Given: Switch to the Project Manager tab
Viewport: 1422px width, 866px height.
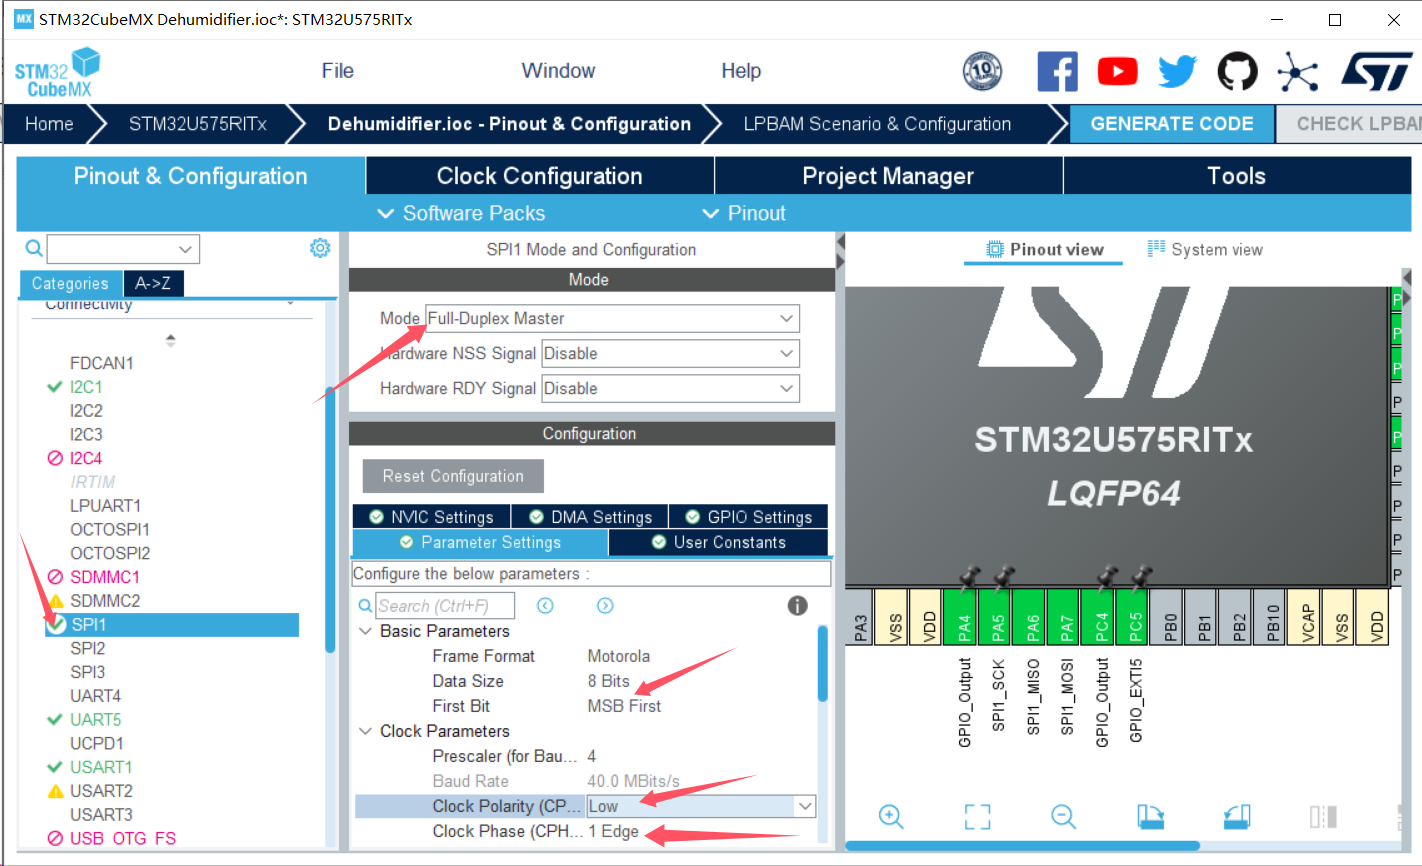Looking at the screenshot, I should pos(888,176).
